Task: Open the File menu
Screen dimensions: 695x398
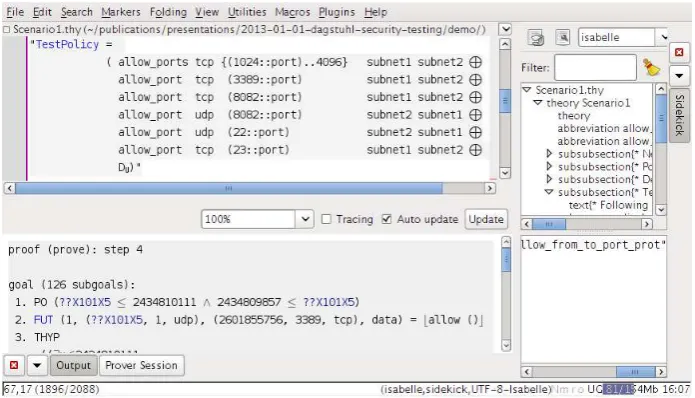Action: [15, 12]
